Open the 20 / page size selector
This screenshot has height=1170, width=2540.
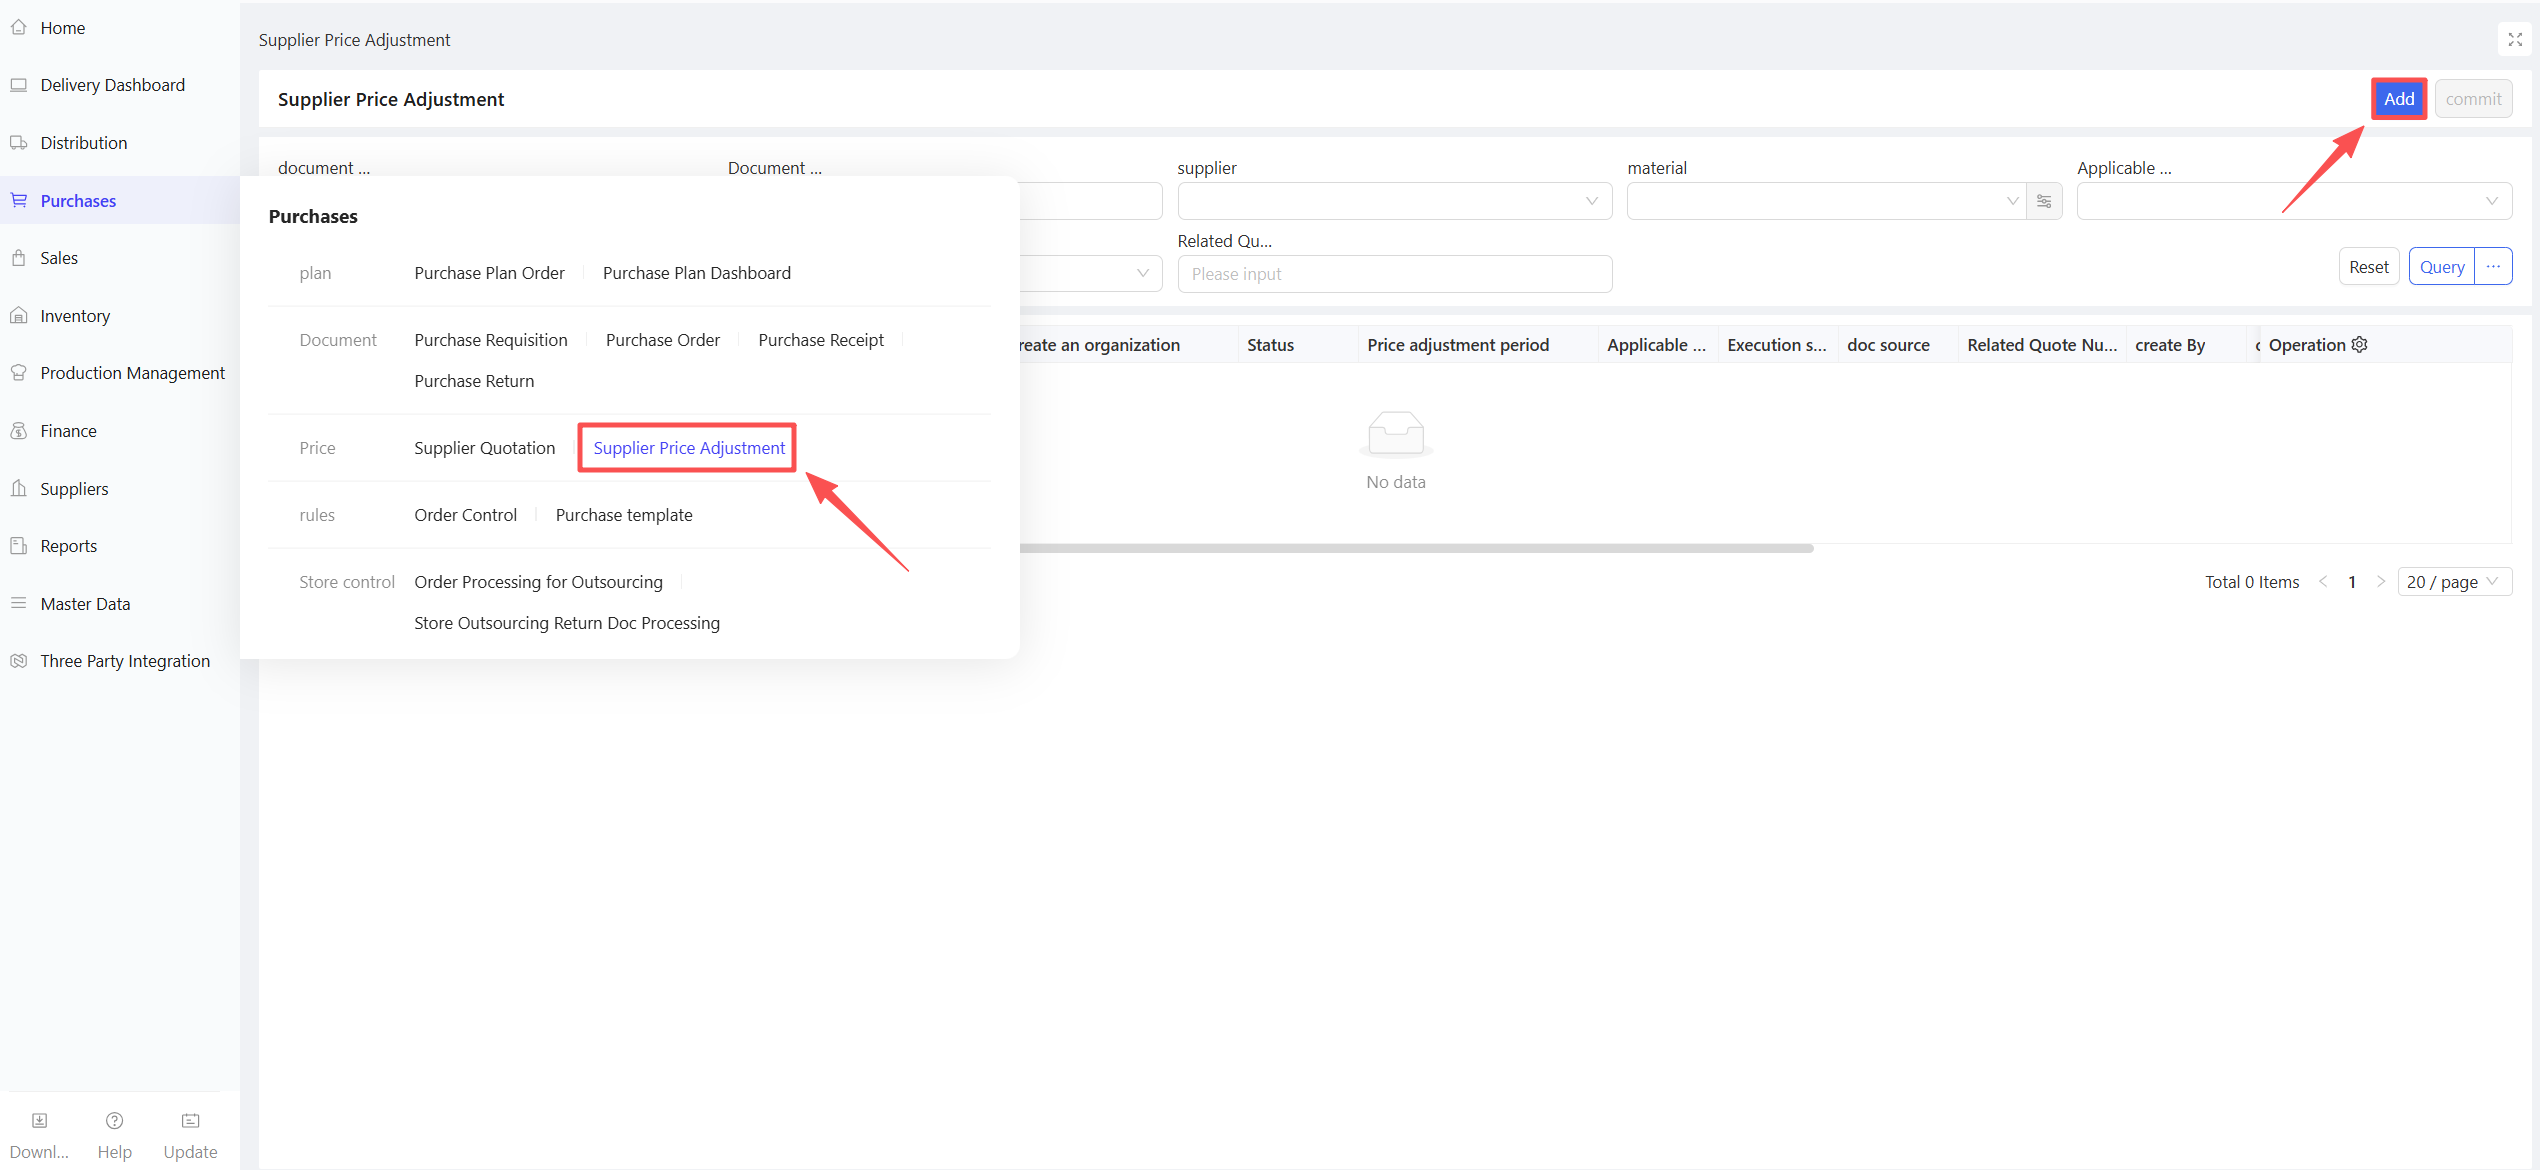coord(2453,582)
